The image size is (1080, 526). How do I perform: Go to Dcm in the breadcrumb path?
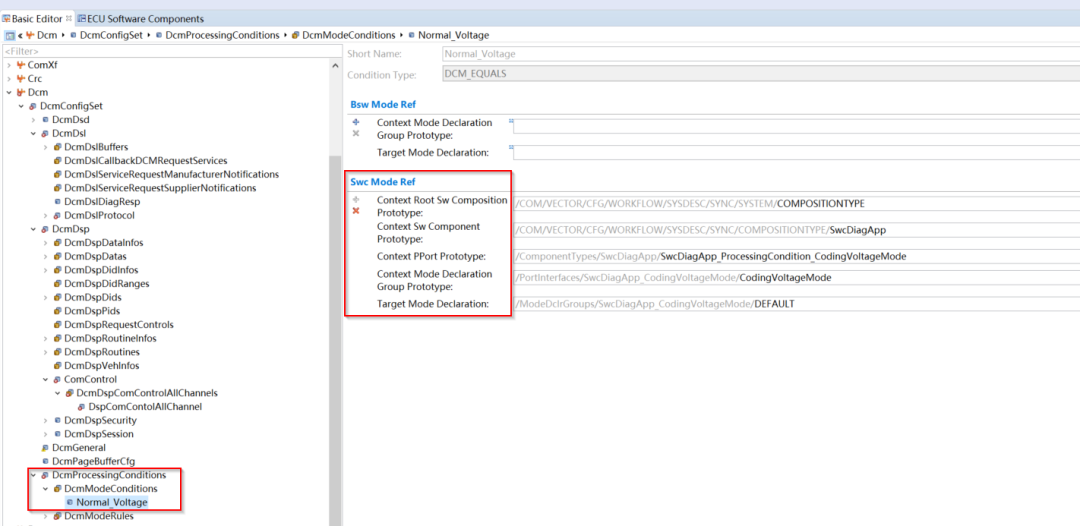click(47, 35)
